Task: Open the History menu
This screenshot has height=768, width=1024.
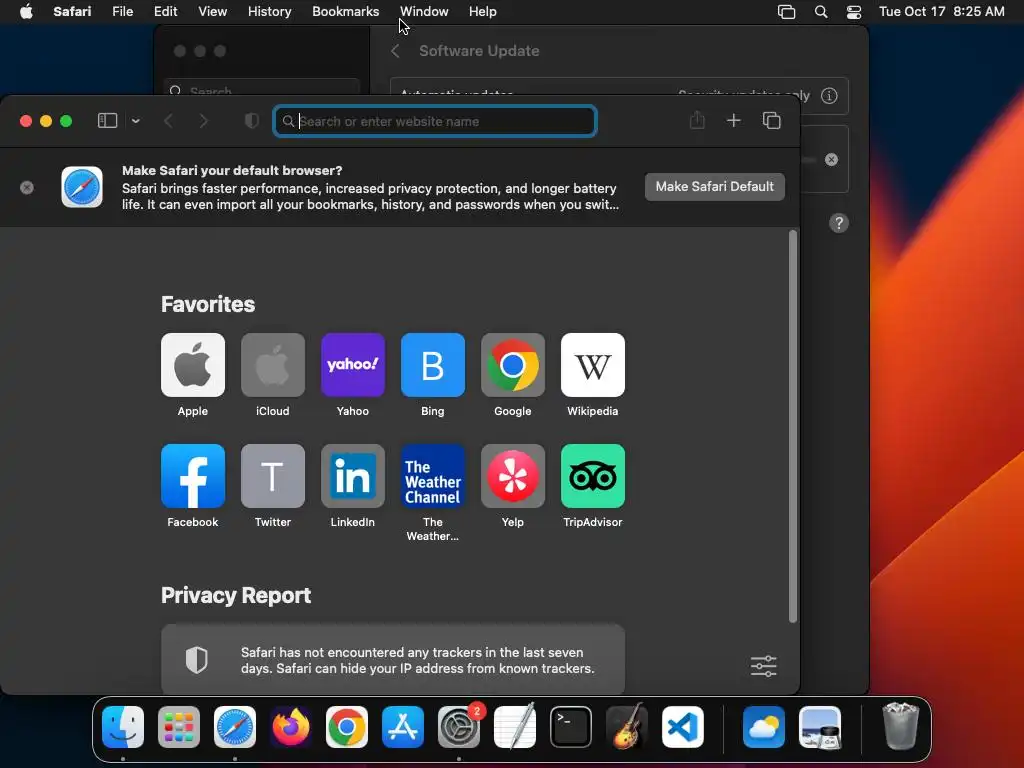Action: (x=269, y=11)
